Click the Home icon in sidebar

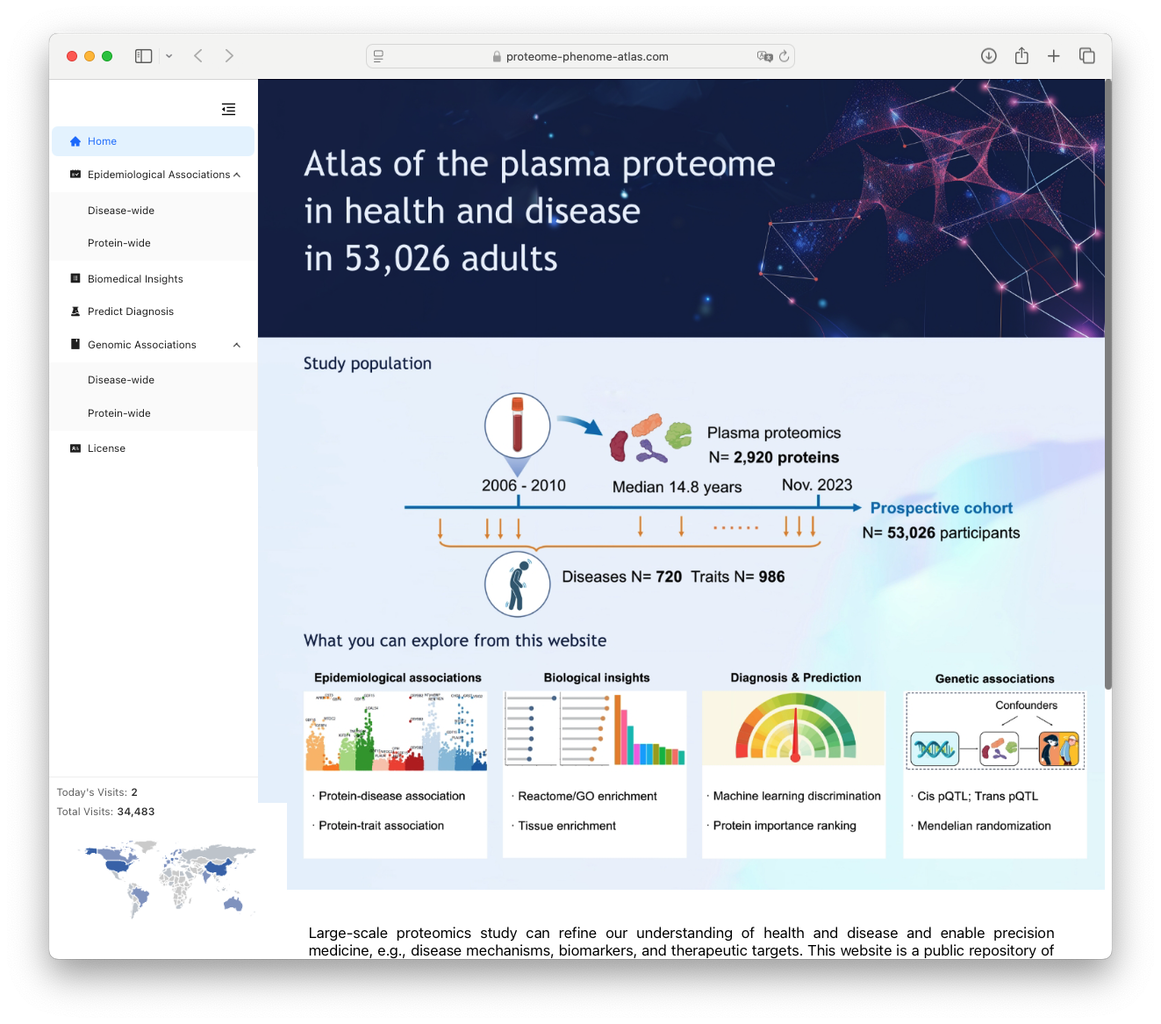click(x=75, y=141)
